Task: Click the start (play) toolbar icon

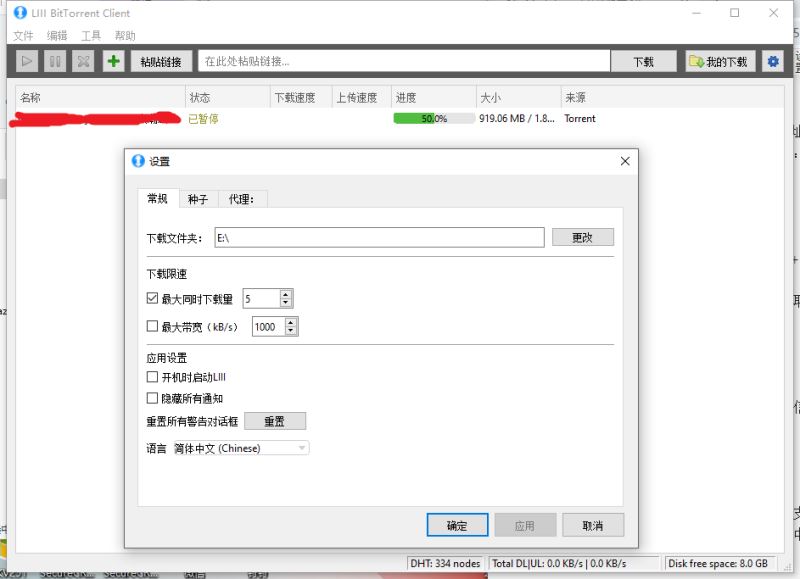Action: pyautogui.click(x=27, y=62)
